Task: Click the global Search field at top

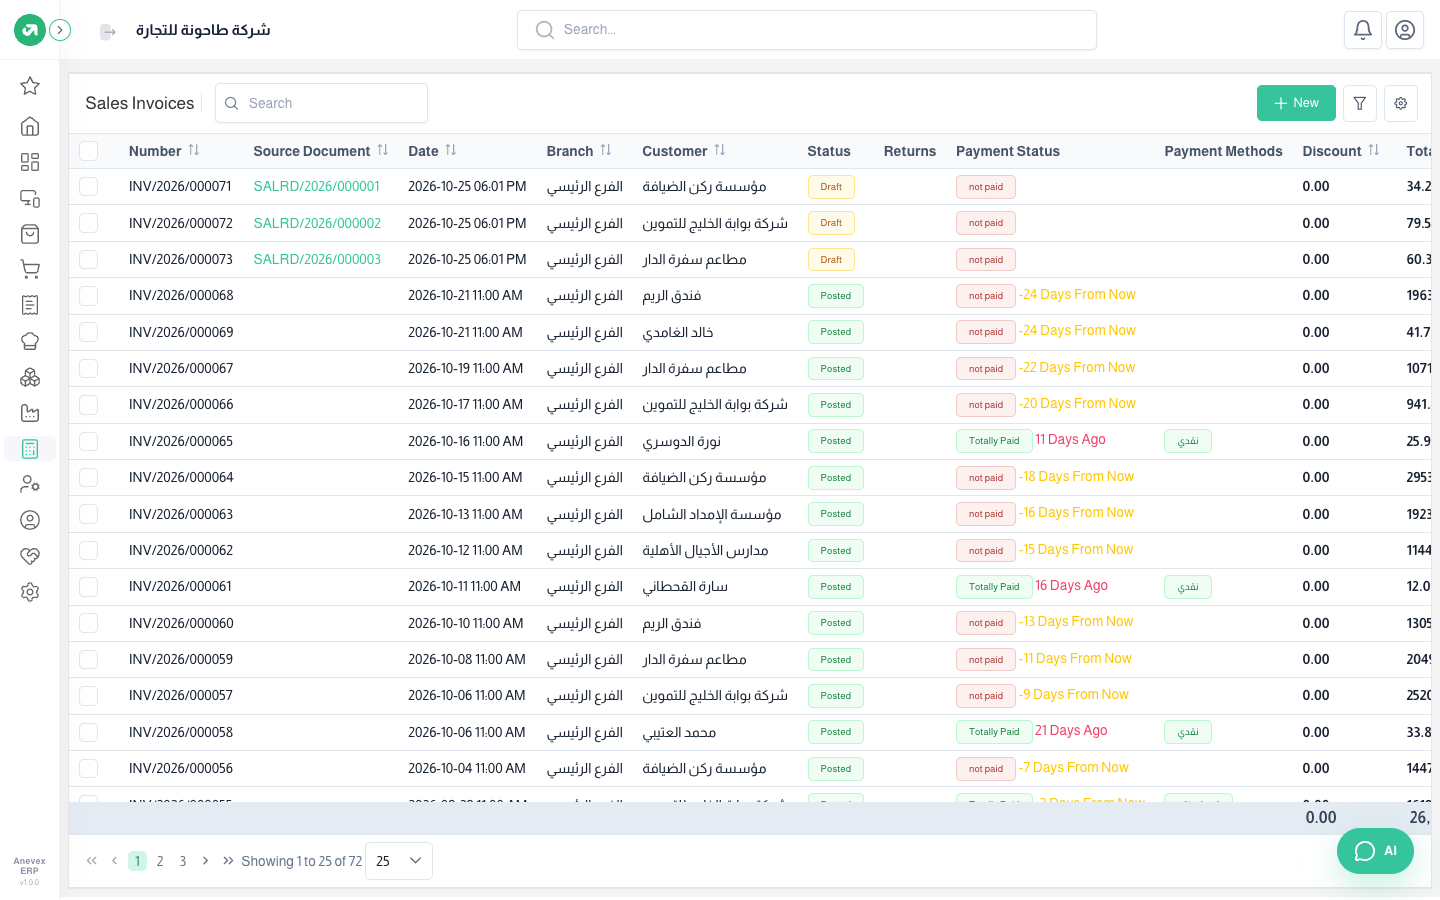Action: coord(807,30)
